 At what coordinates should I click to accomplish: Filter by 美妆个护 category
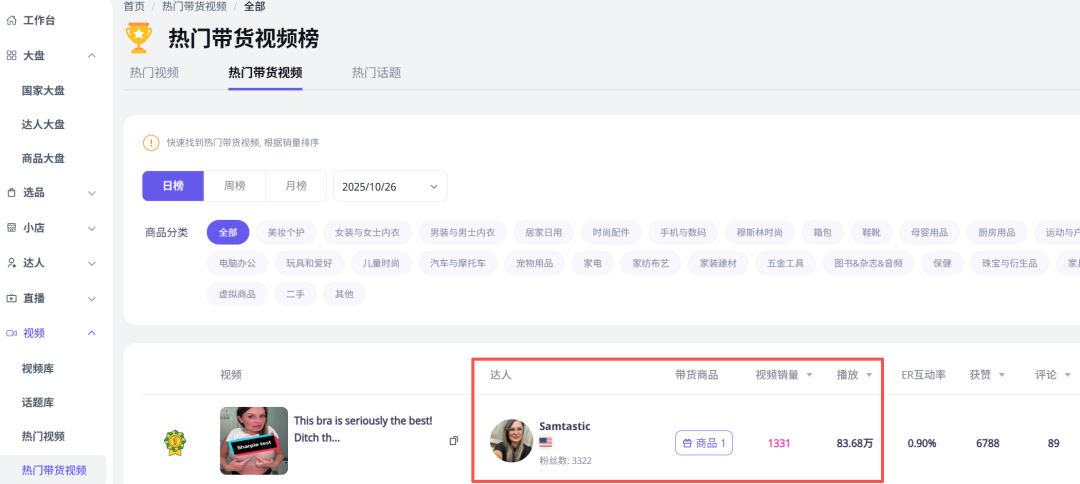[286, 232]
